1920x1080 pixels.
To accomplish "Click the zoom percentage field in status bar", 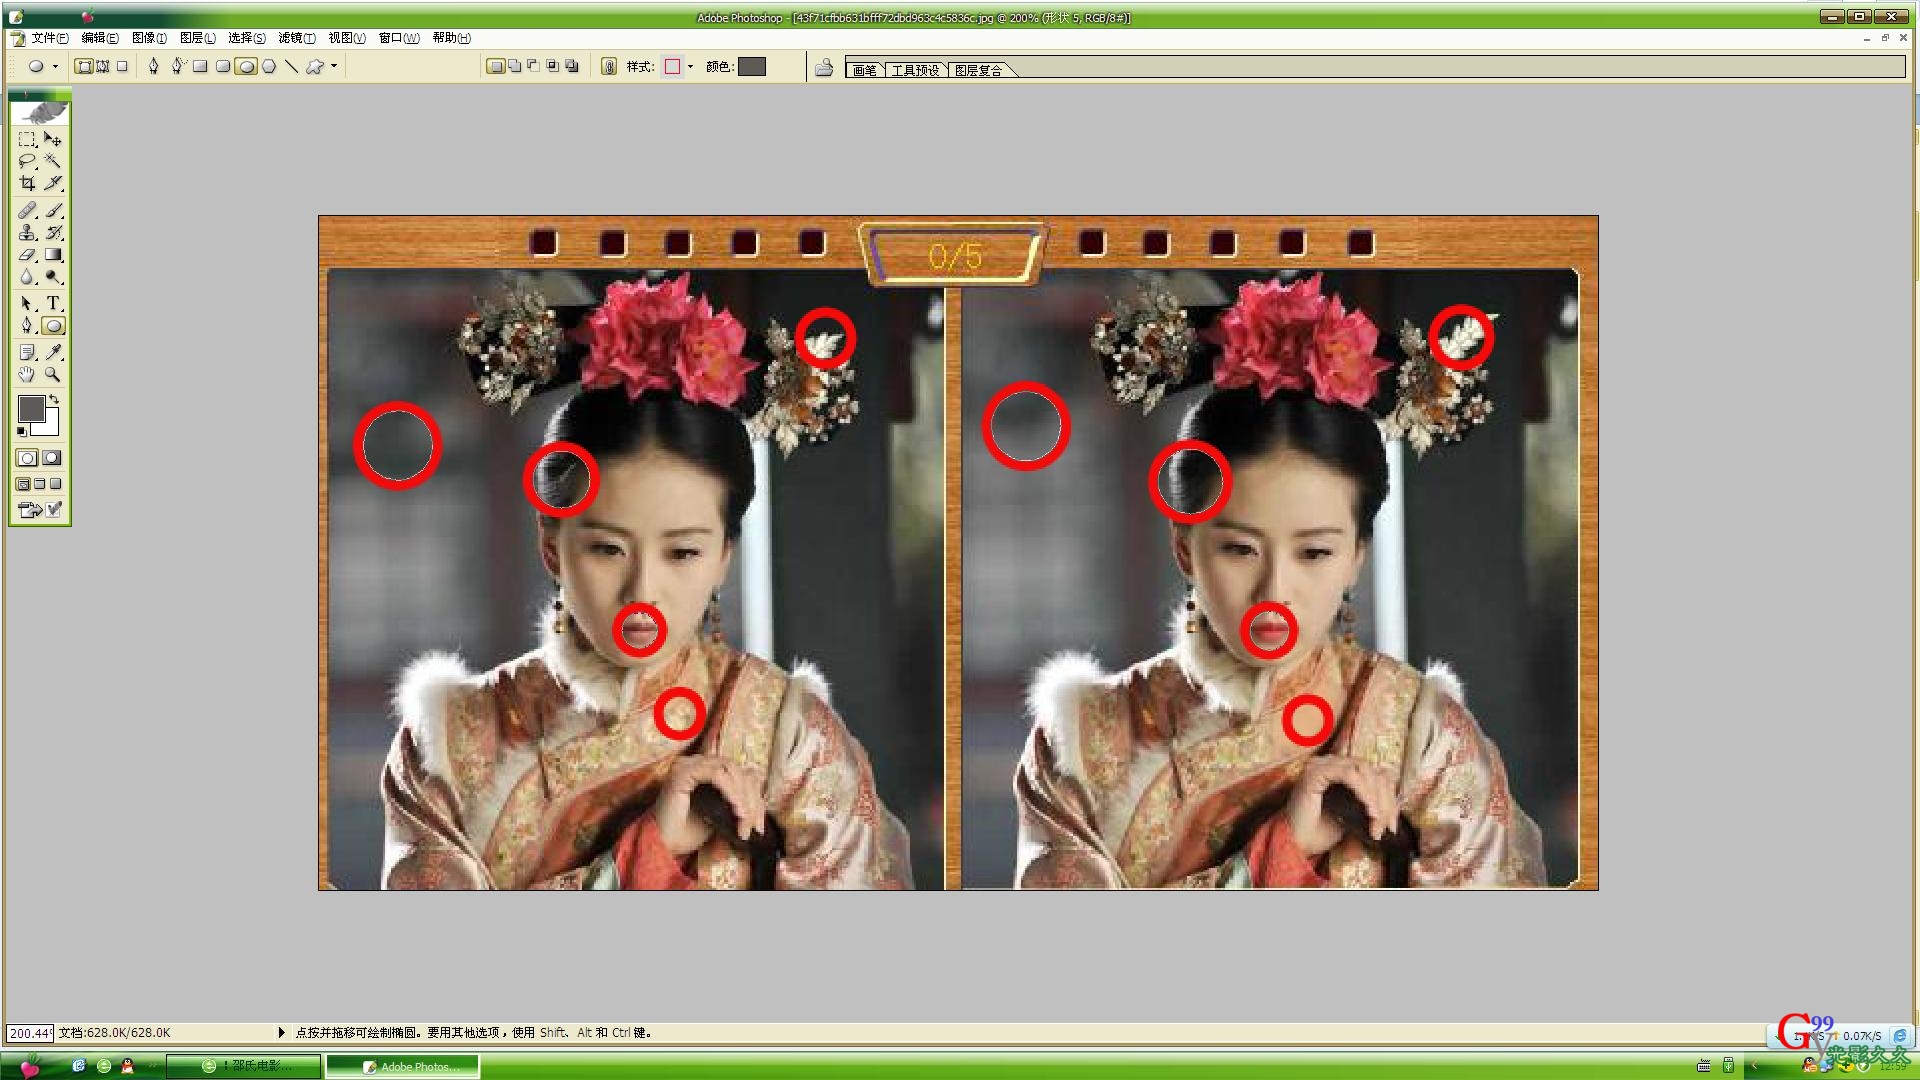I will click(29, 1033).
